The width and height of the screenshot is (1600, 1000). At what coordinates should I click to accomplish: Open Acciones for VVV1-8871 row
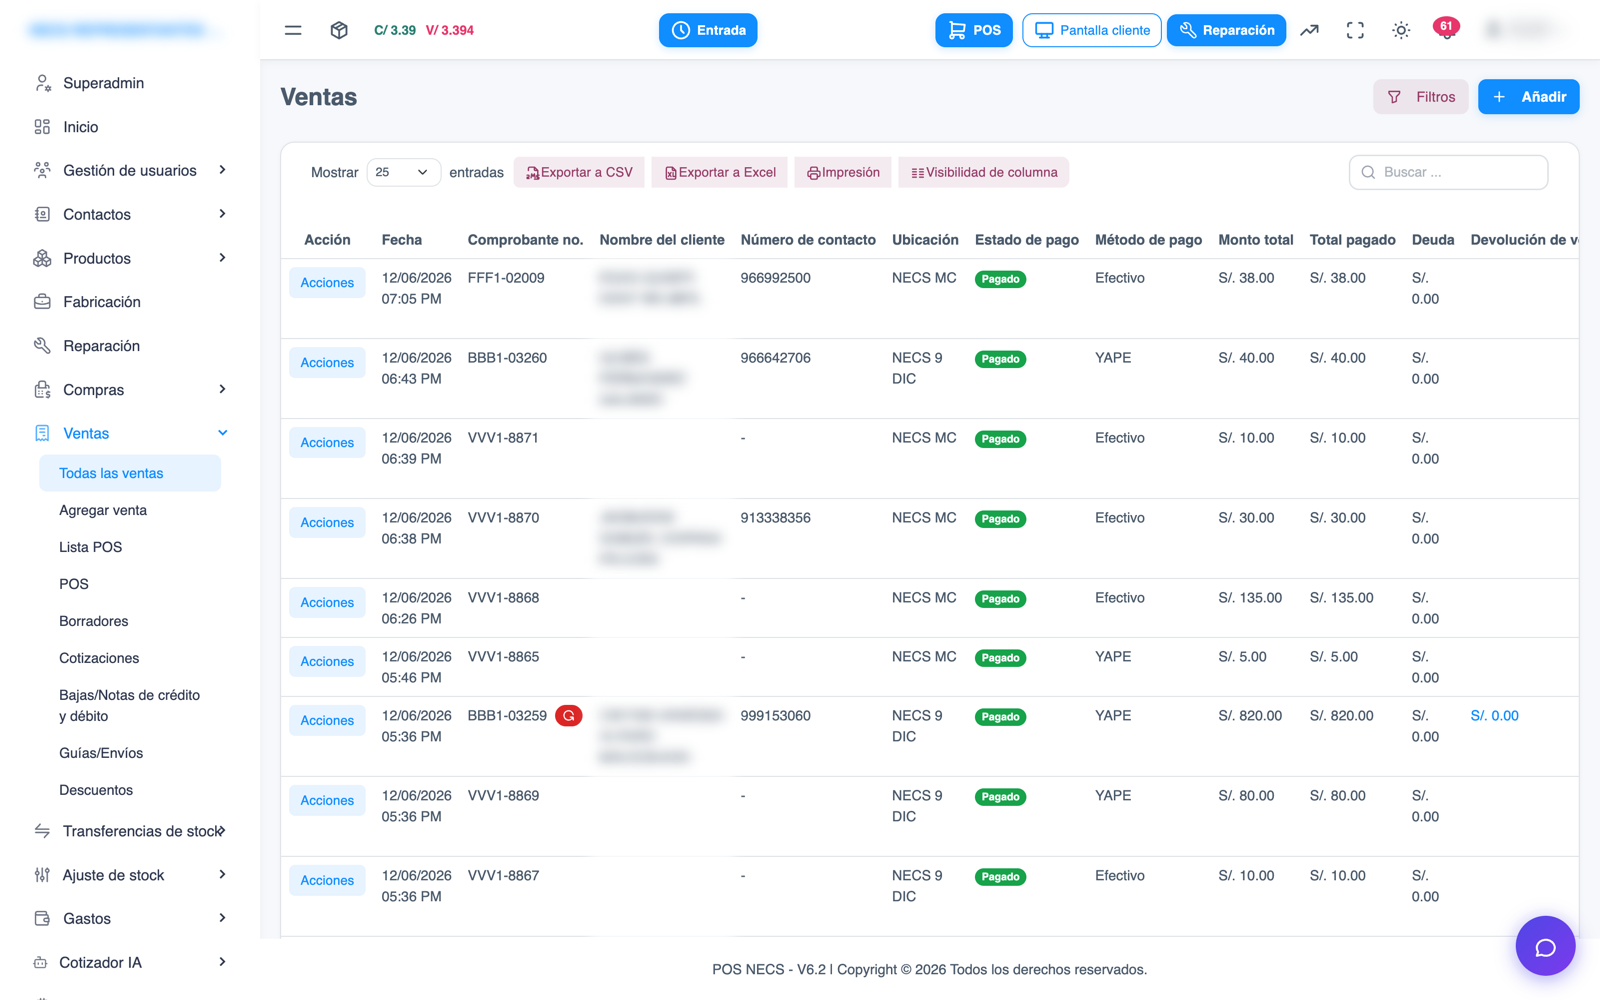[x=327, y=443]
